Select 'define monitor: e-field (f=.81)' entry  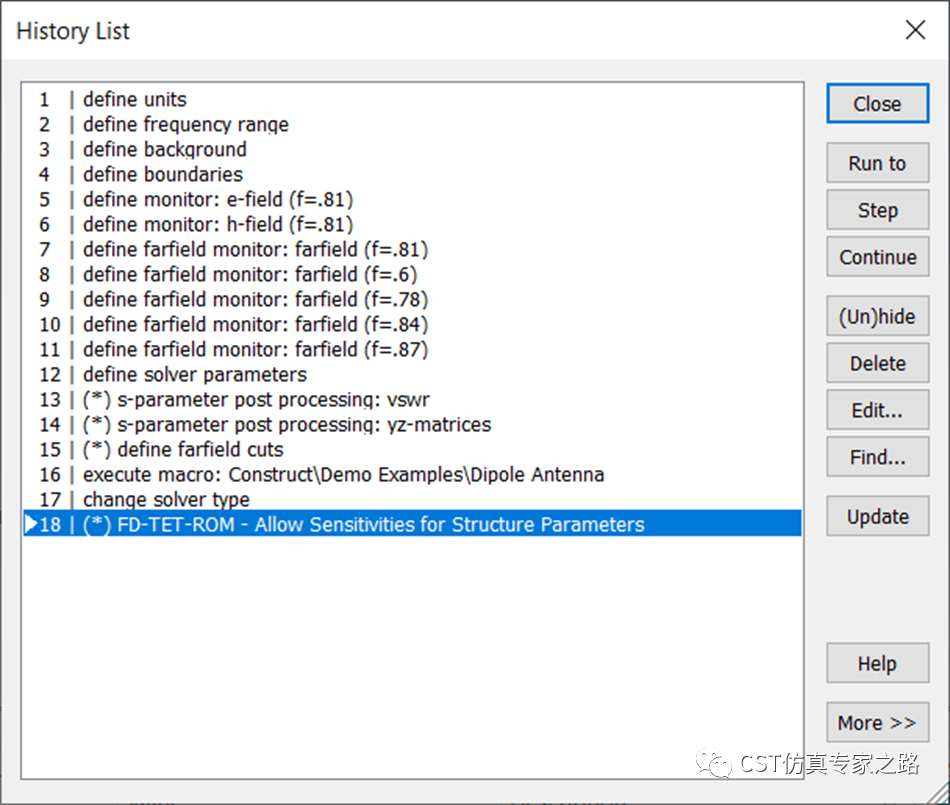[412, 199]
